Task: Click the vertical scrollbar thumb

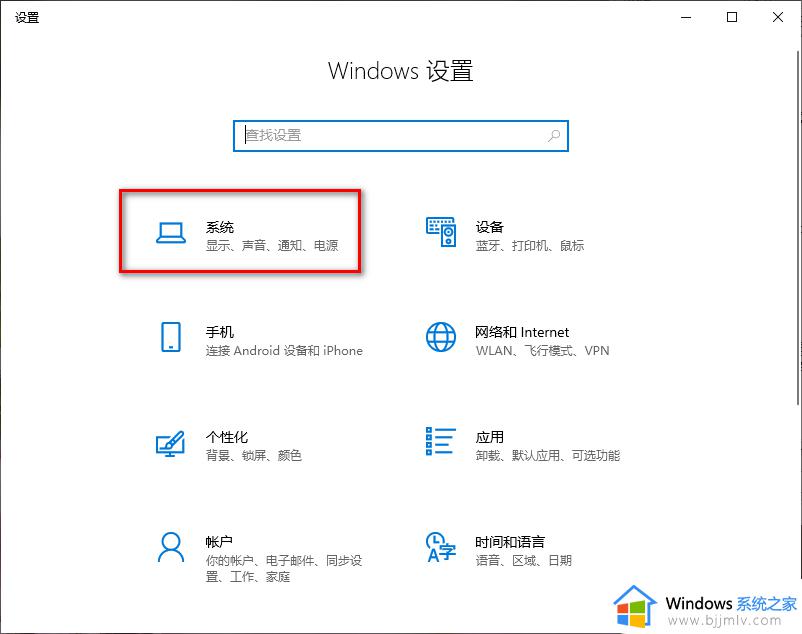Action: click(x=798, y=228)
